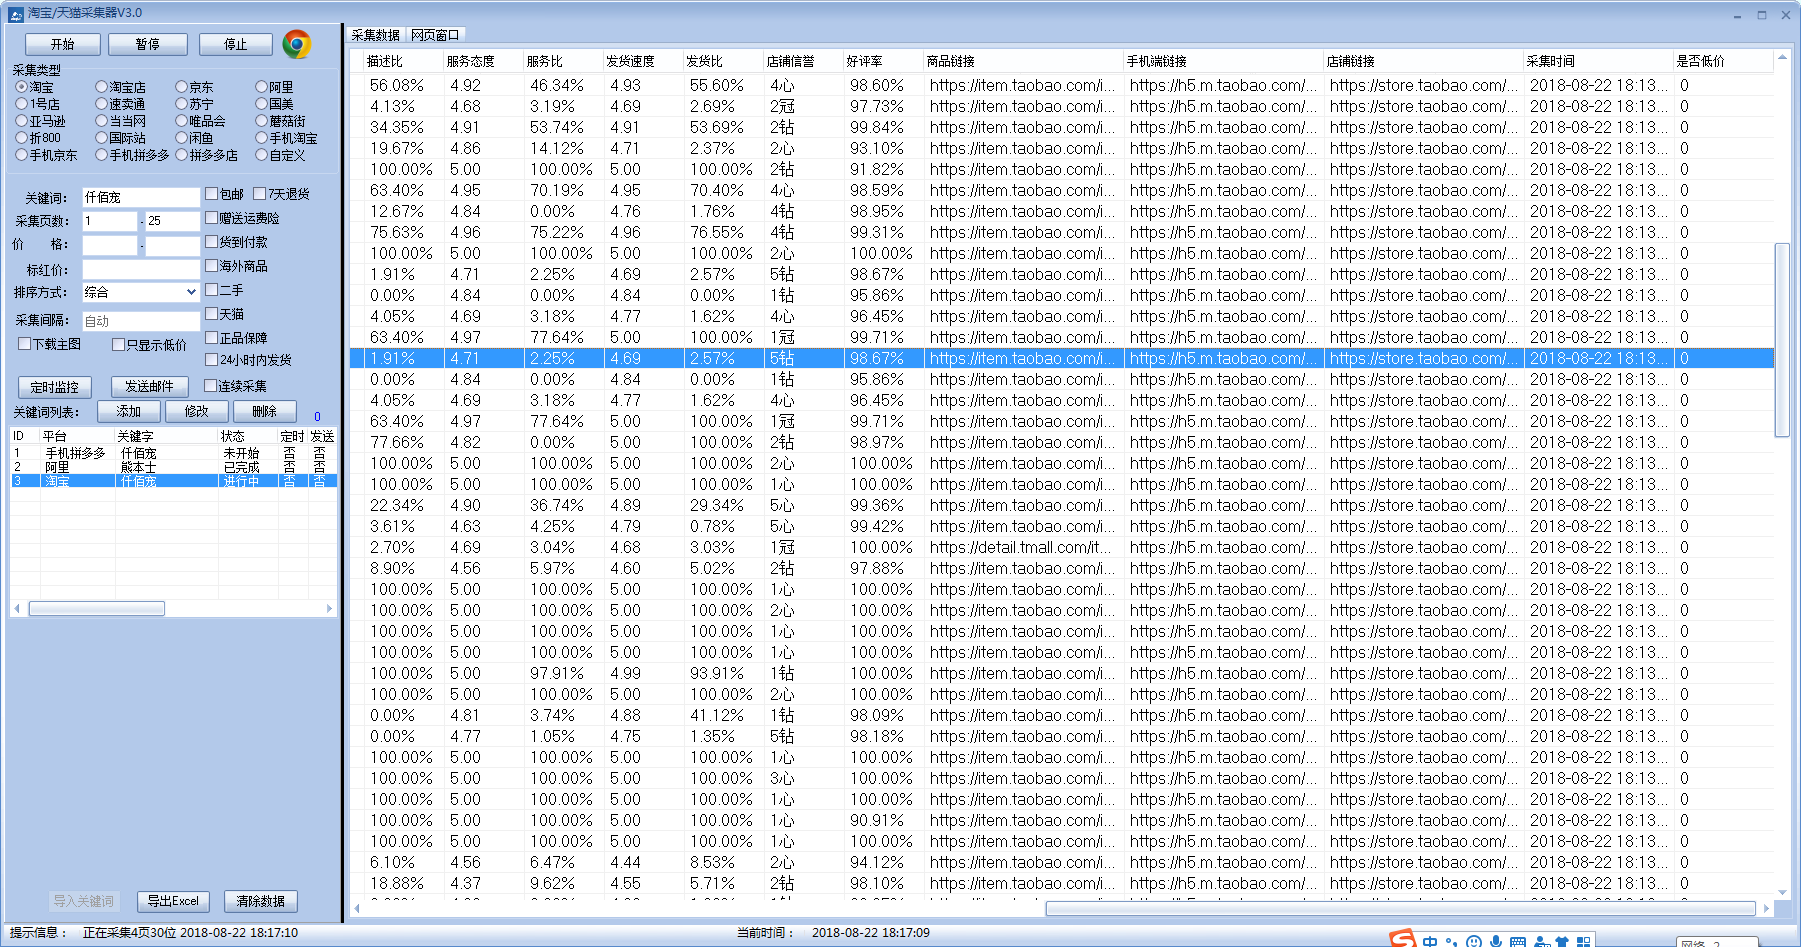Image resolution: width=1801 pixels, height=947 pixels.
Task: Toggle the punctuation mode icon in IME bar
Action: click(1452, 941)
